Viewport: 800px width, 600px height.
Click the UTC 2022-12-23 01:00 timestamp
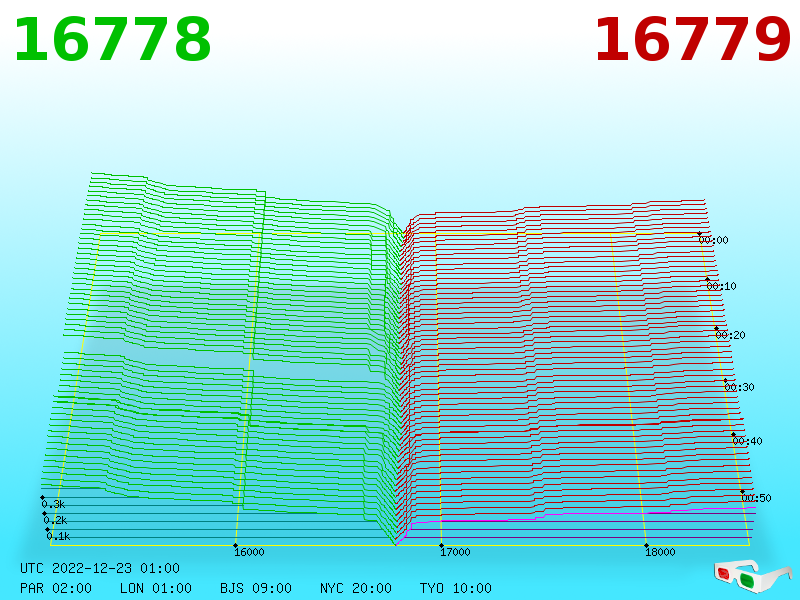(x=100, y=568)
